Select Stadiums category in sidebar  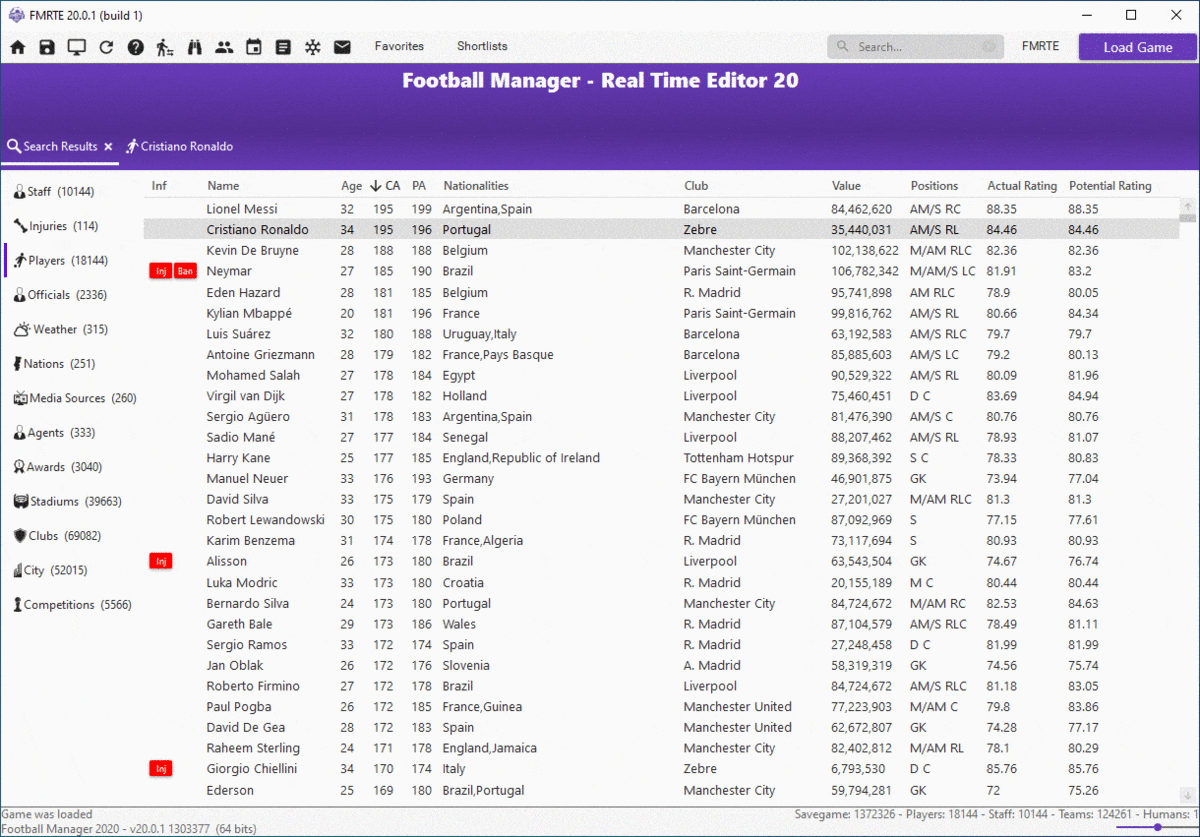[x=68, y=501]
